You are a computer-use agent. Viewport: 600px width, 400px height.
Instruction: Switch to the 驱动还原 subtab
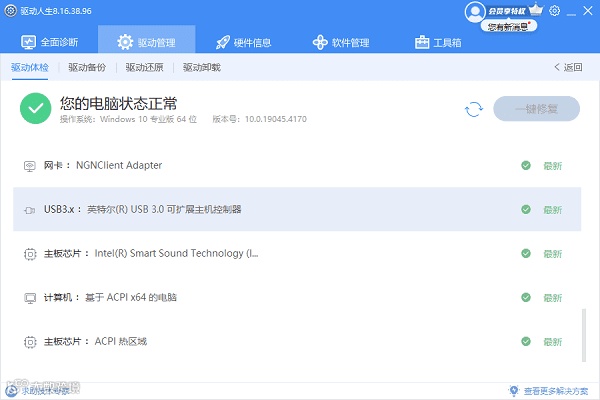tap(144, 67)
